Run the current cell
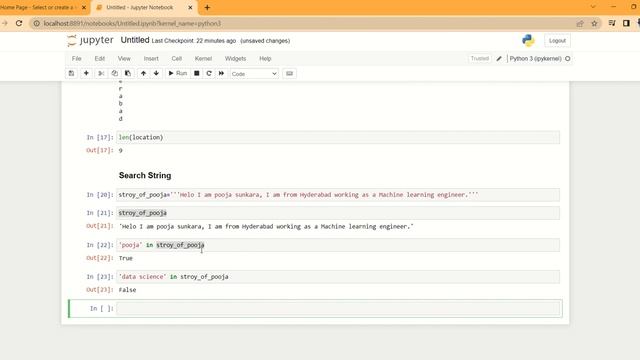Viewport: 640px width, 360px height. coord(178,73)
